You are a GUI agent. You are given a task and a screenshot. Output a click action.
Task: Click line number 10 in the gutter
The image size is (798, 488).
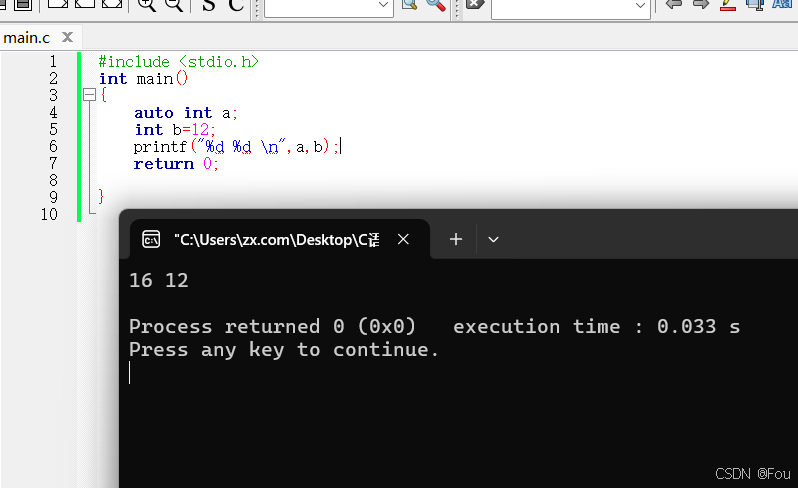click(49, 214)
